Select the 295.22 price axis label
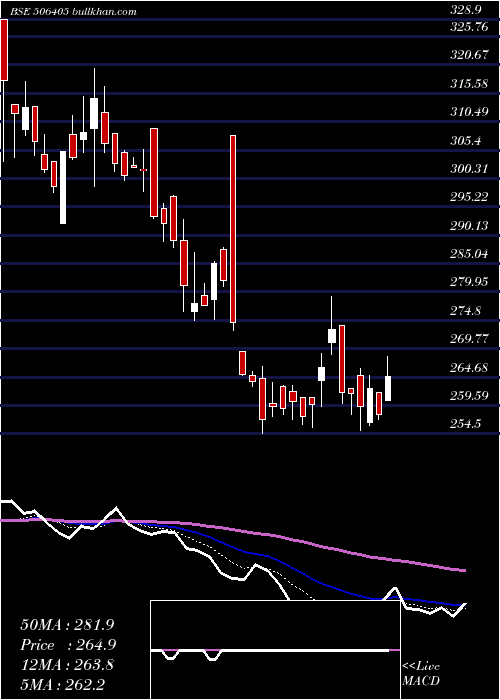This screenshot has width=500, height=700. pos(470,197)
